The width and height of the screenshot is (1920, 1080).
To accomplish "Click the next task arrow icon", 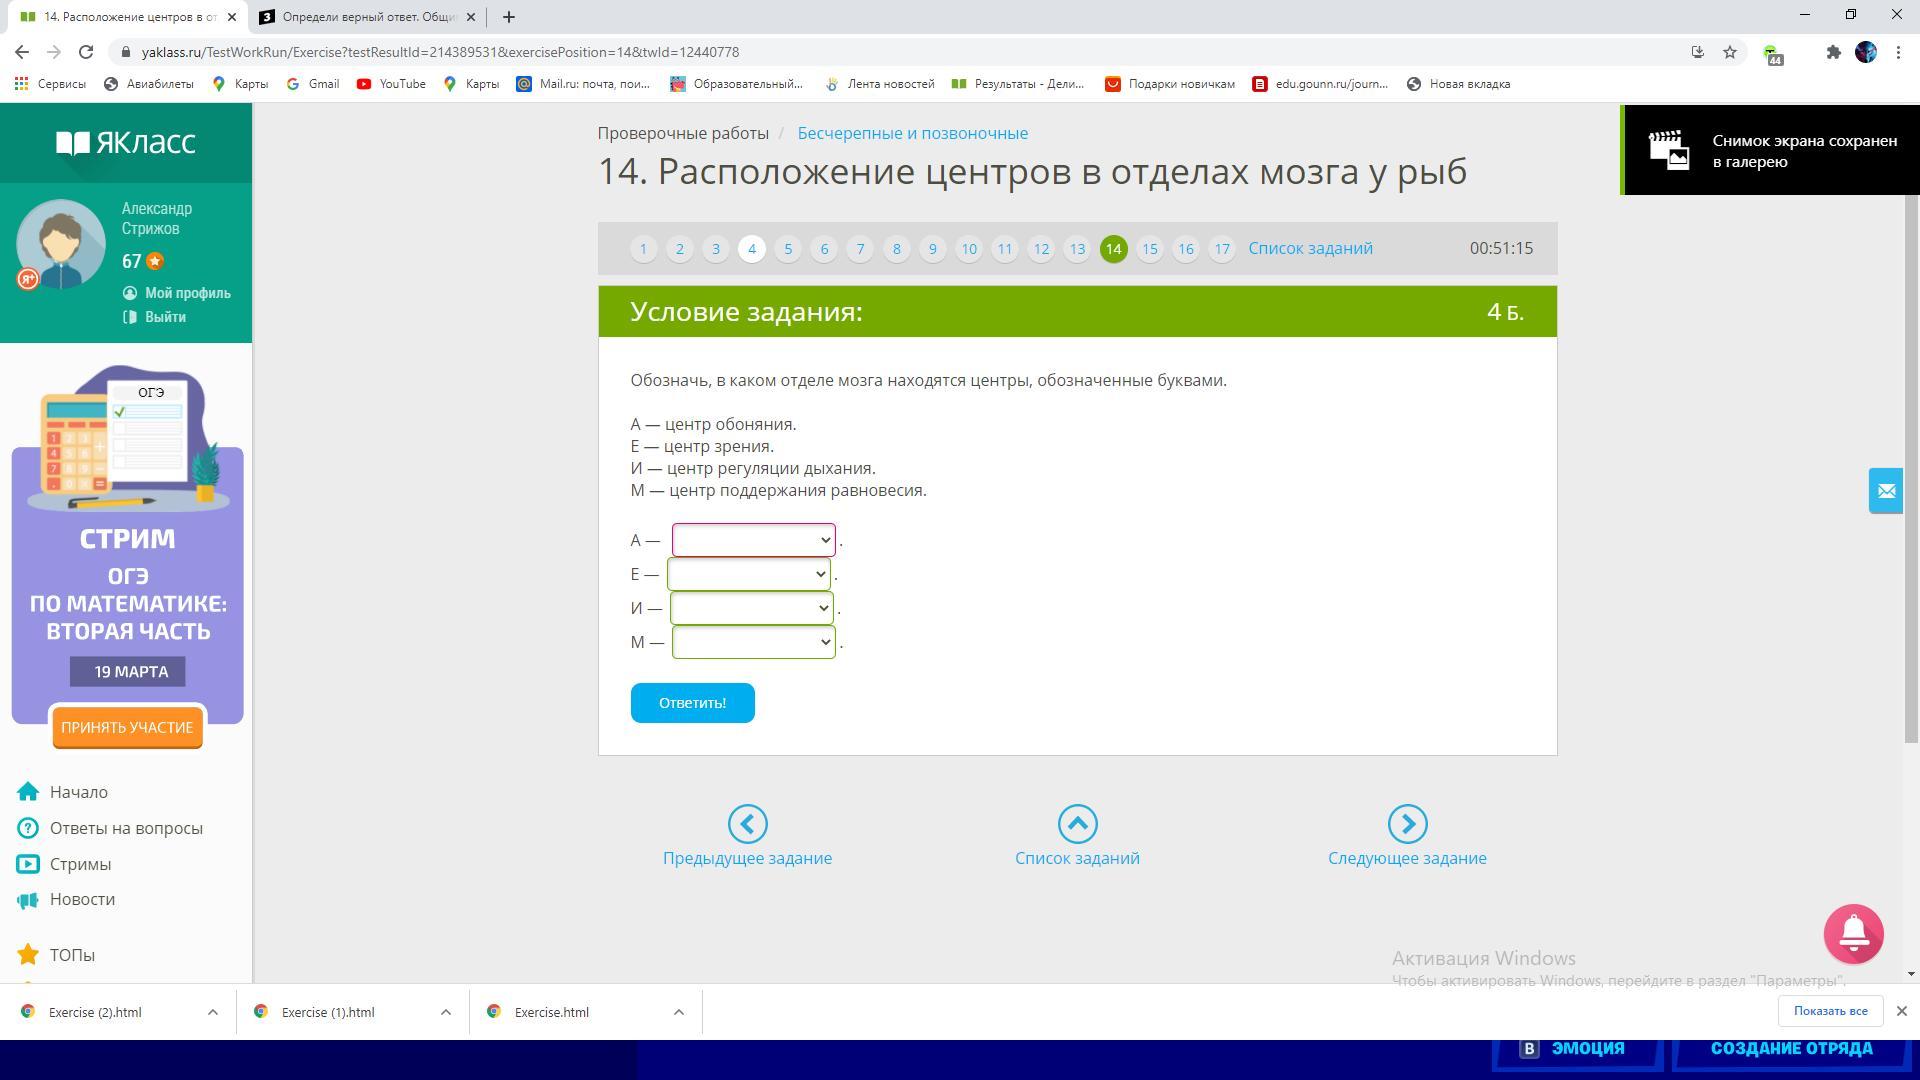I will [x=1407, y=824].
